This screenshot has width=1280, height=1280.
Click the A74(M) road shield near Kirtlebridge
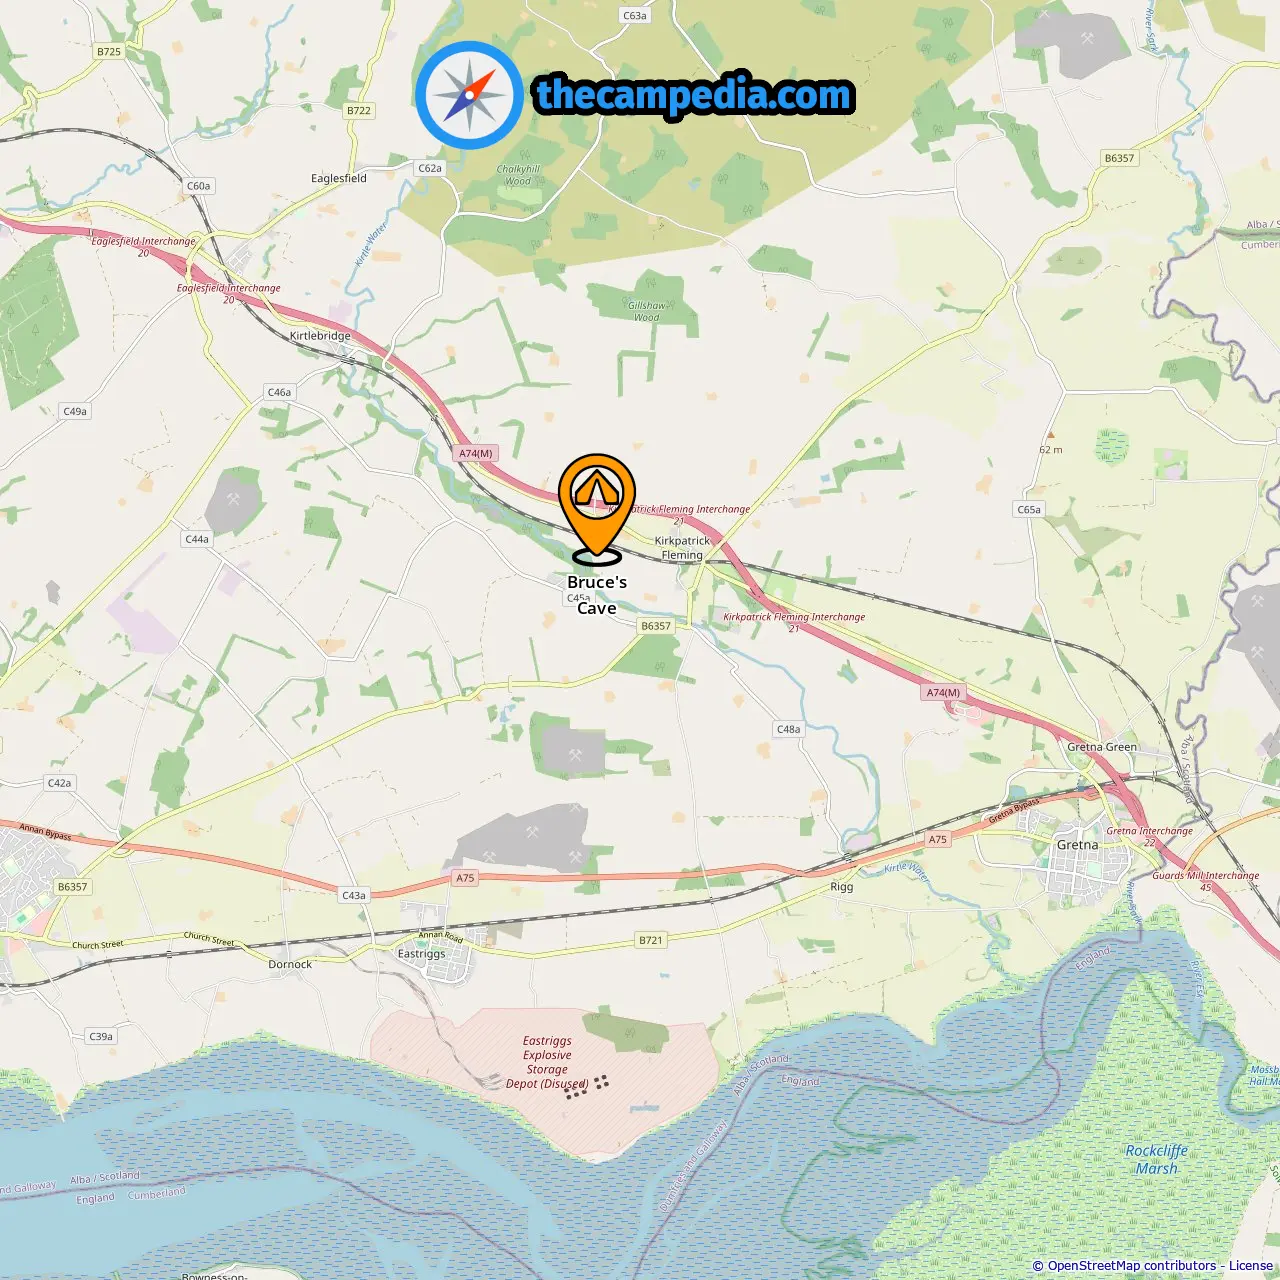pos(476,453)
